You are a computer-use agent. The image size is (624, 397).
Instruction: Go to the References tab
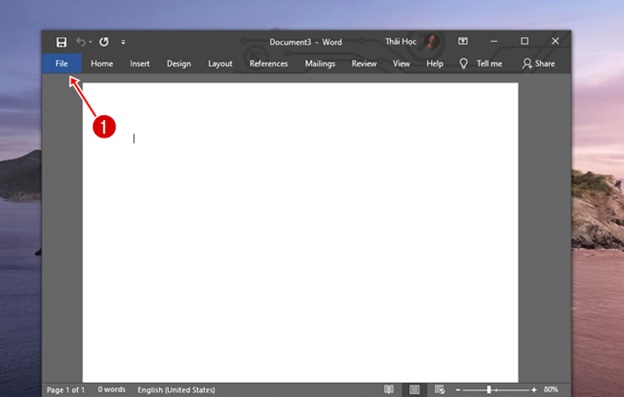tap(269, 64)
